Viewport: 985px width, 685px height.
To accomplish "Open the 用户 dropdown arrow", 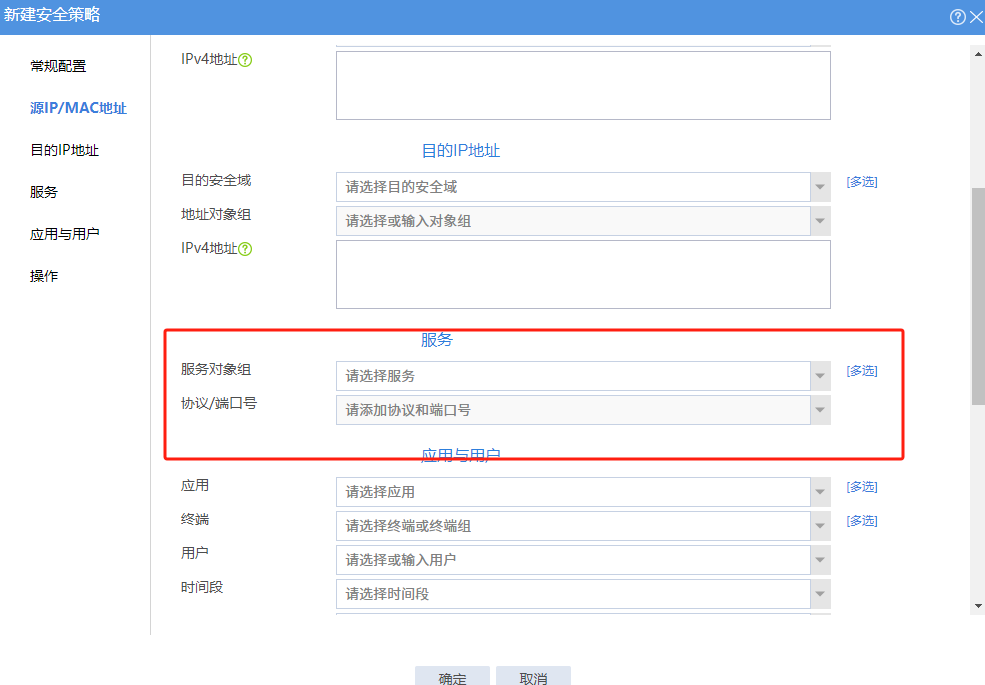I will point(820,560).
